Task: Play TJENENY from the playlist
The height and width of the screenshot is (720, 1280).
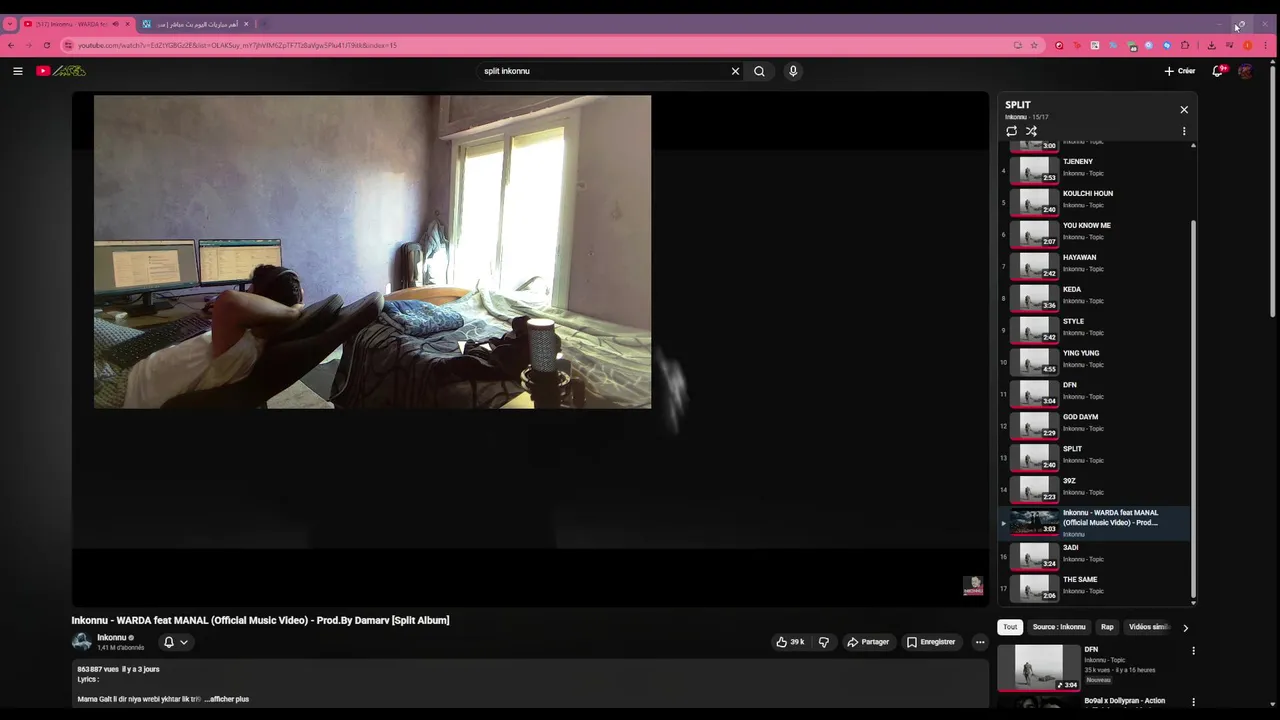Action: tap(1095, 169)
